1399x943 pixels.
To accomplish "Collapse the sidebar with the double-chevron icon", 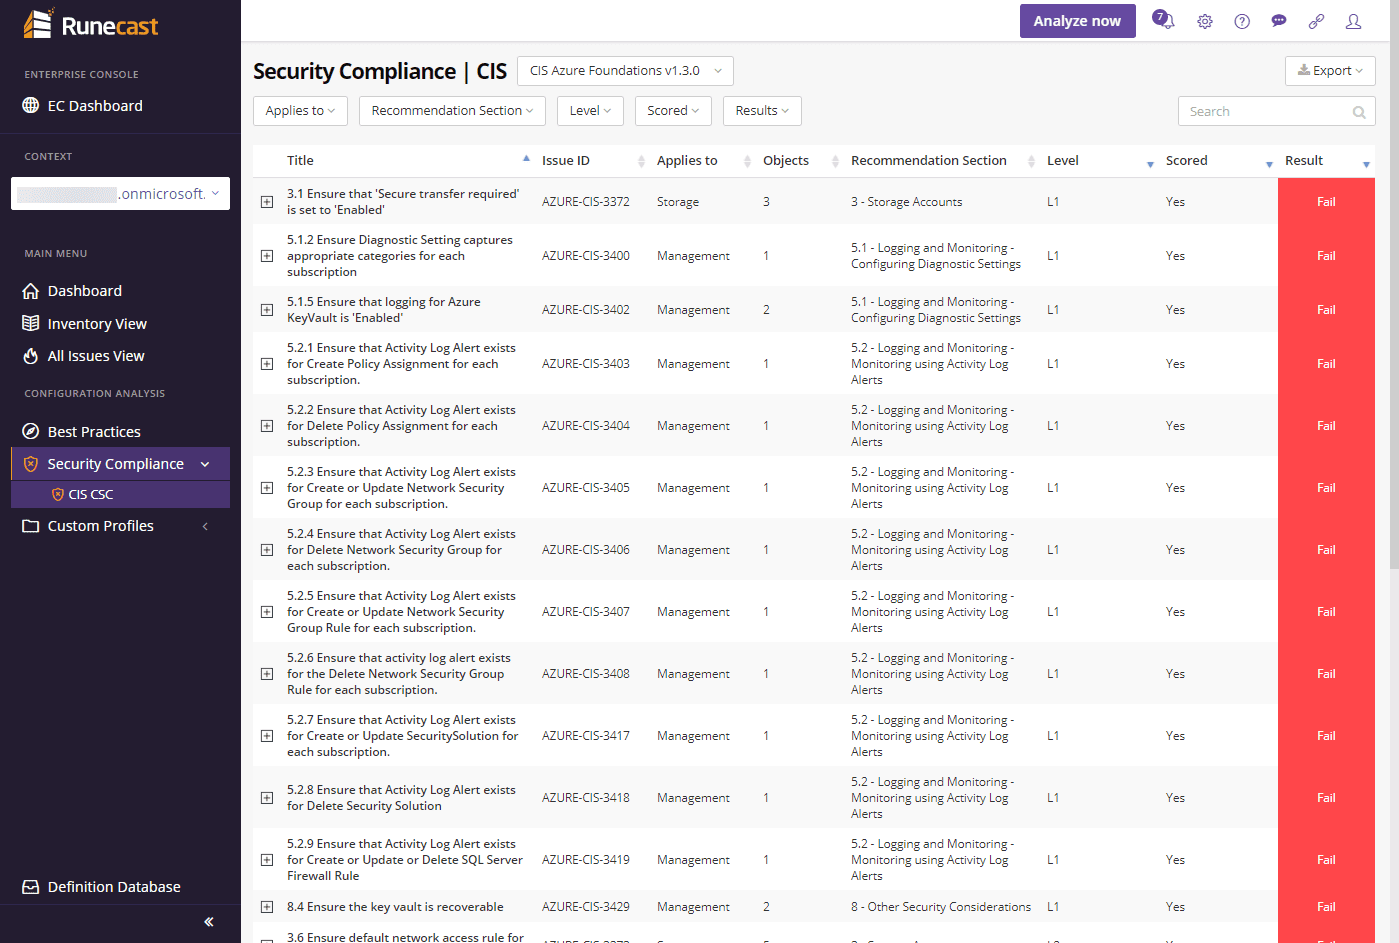I will 209,922.
